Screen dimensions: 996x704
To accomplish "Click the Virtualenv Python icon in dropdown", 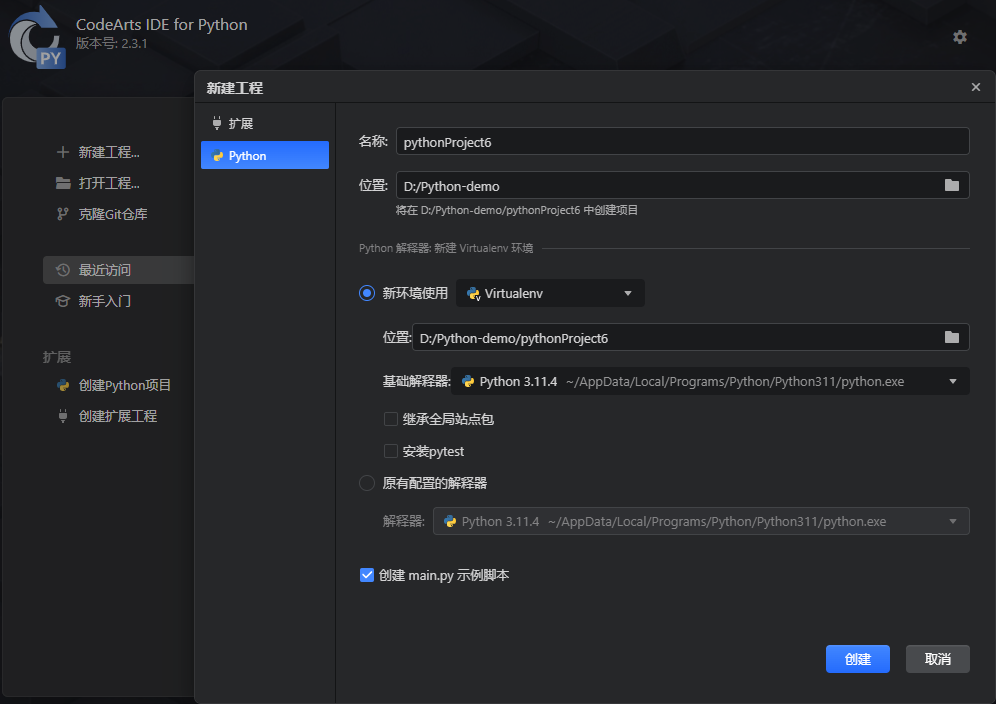I will pyautogui.click(x=473, y=294).
